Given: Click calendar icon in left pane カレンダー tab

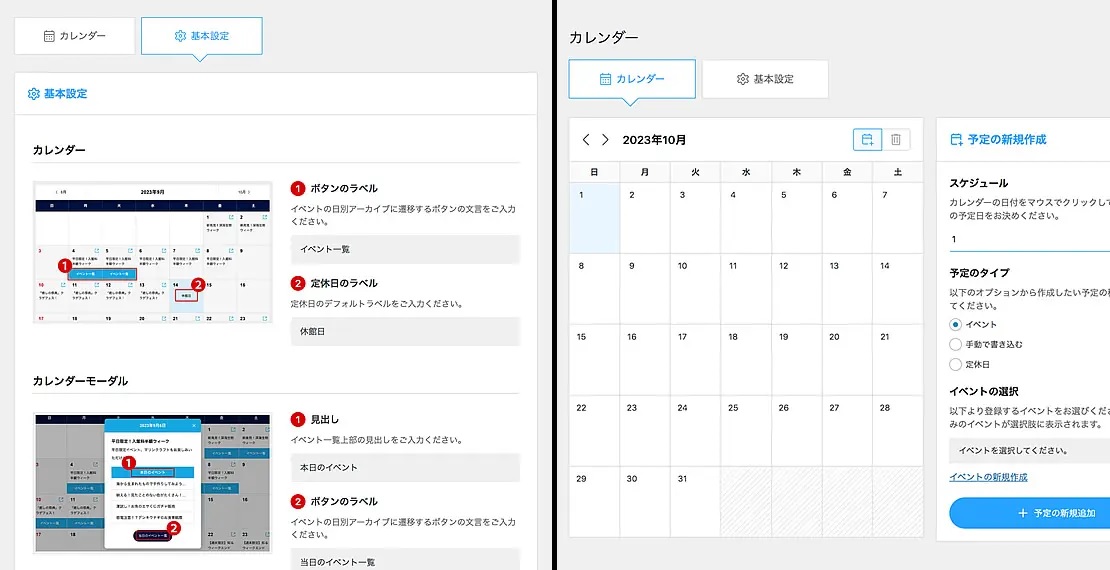Looking at the screenshot, I should point(49,36).
